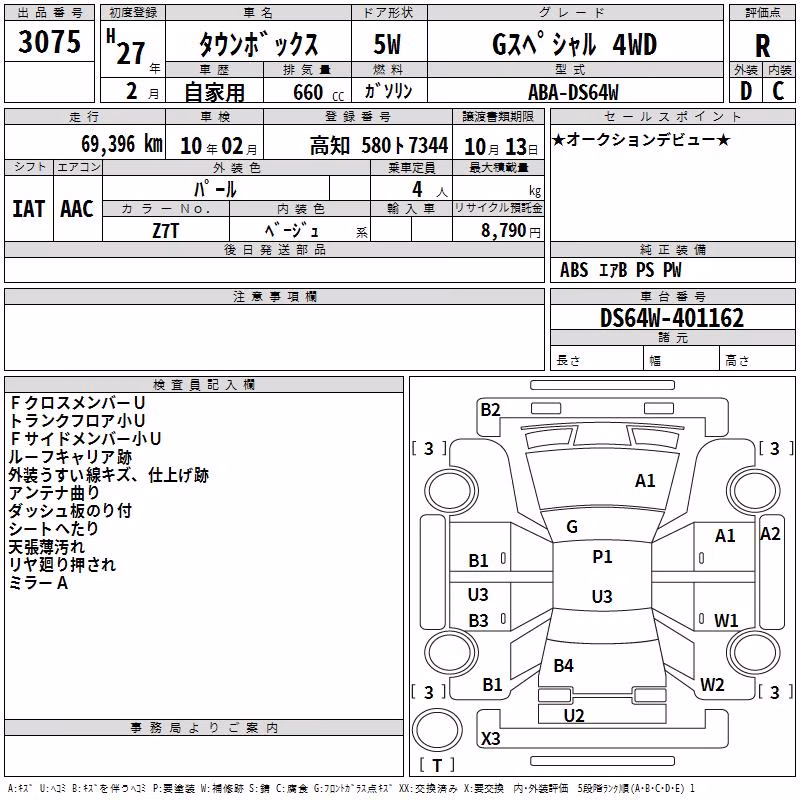Click the transfer document deadline 10月 13日
This screenshot has height=800, width=800.
(501, 147)
